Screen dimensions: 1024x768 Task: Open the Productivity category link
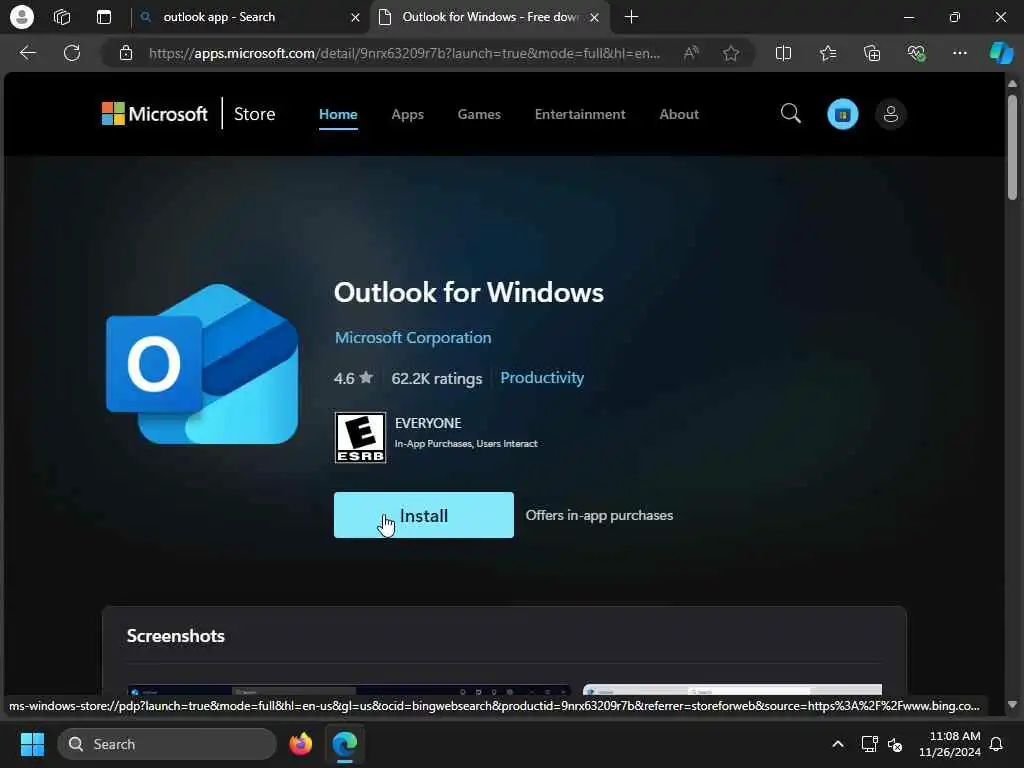click(541, 377)
